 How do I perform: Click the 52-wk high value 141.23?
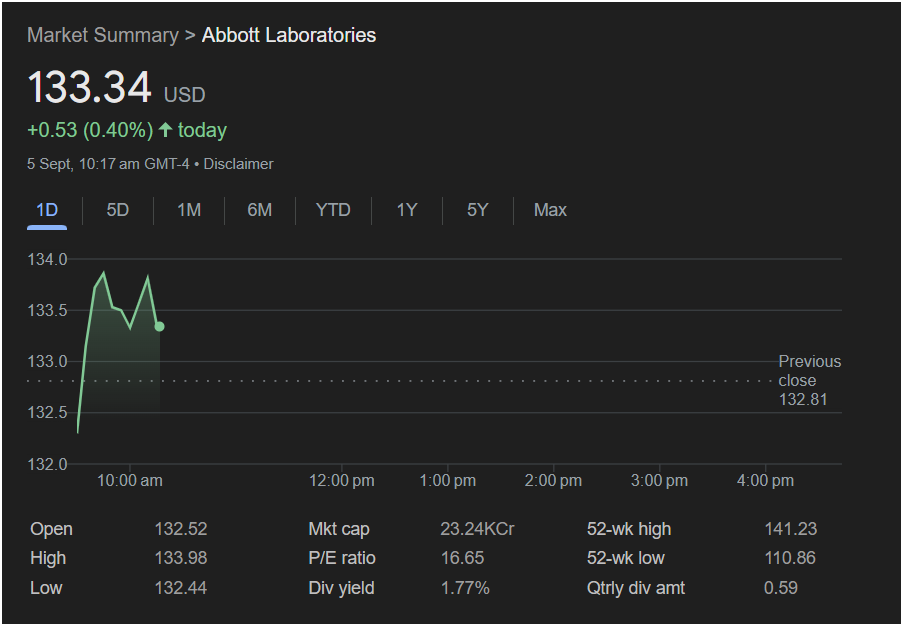[790, 529]
